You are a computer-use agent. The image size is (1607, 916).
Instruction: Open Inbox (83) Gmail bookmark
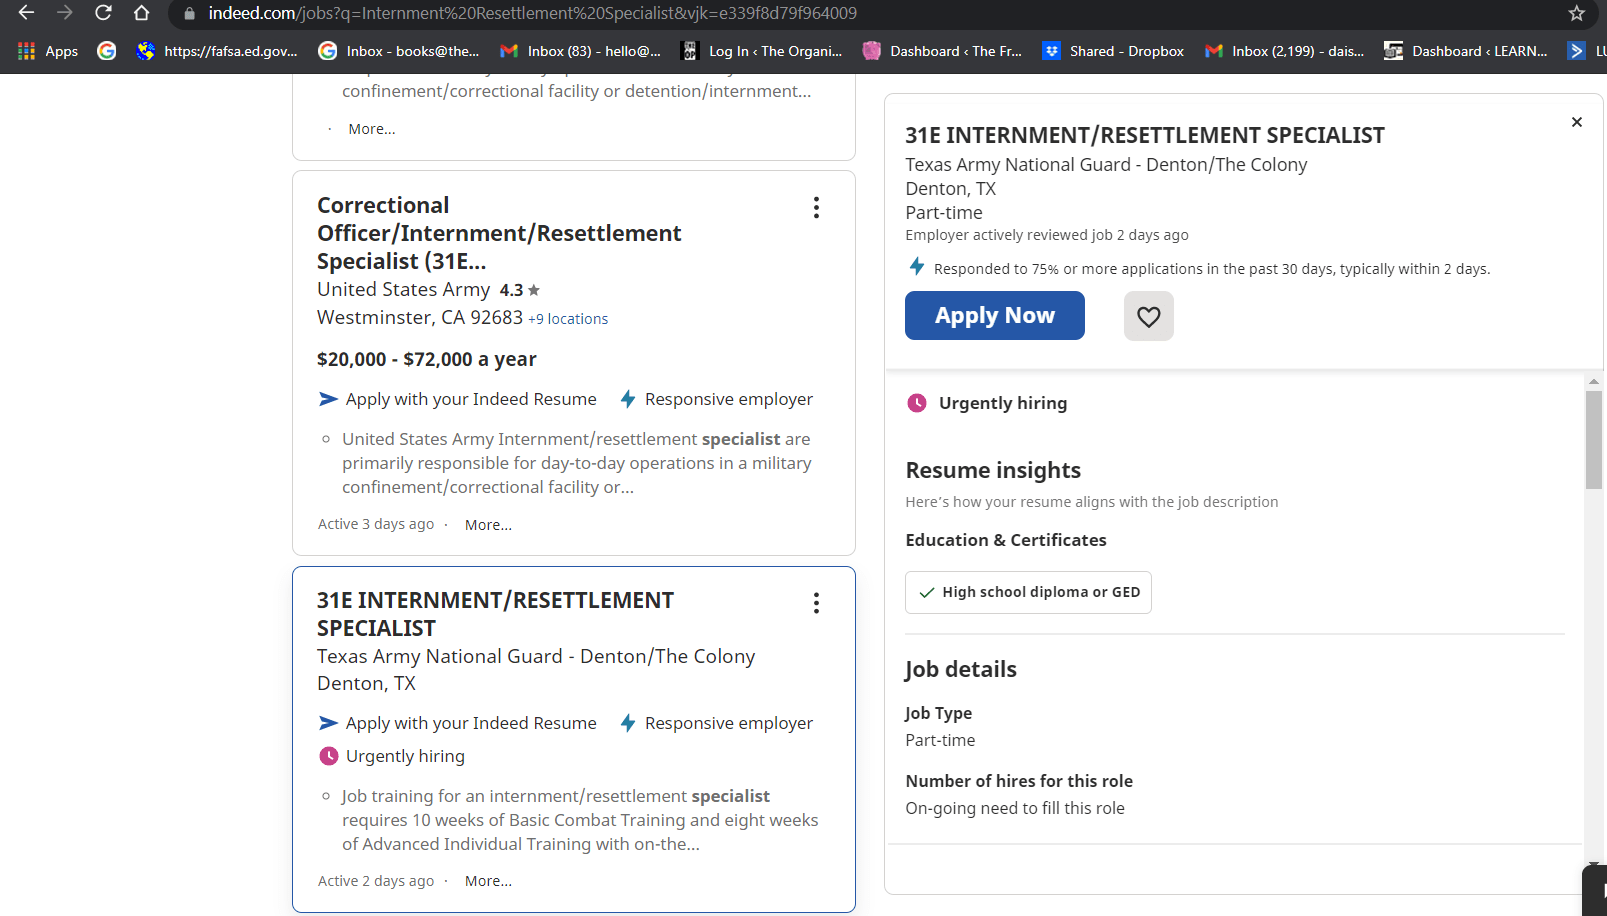pos(581,51)
